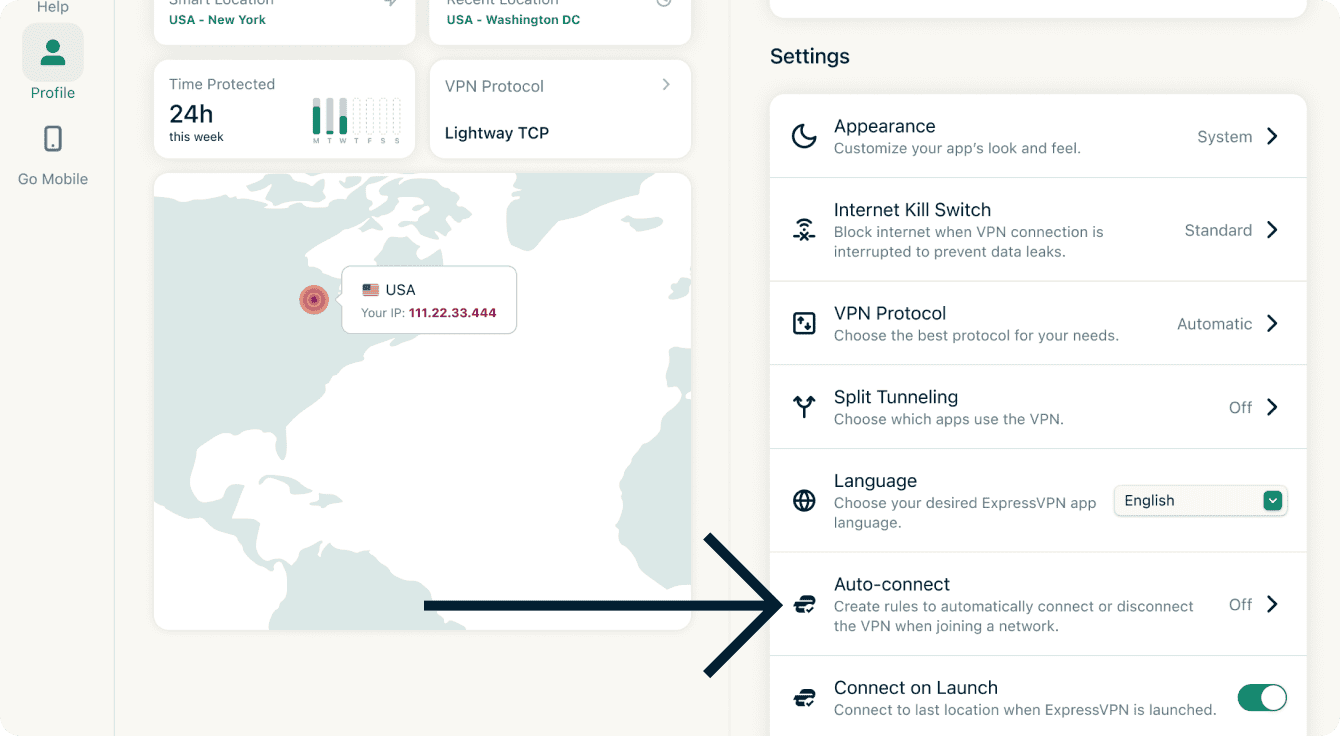Open Split Tunneling using its chevron
The image size is (1340, 736).
point(1272,407)
